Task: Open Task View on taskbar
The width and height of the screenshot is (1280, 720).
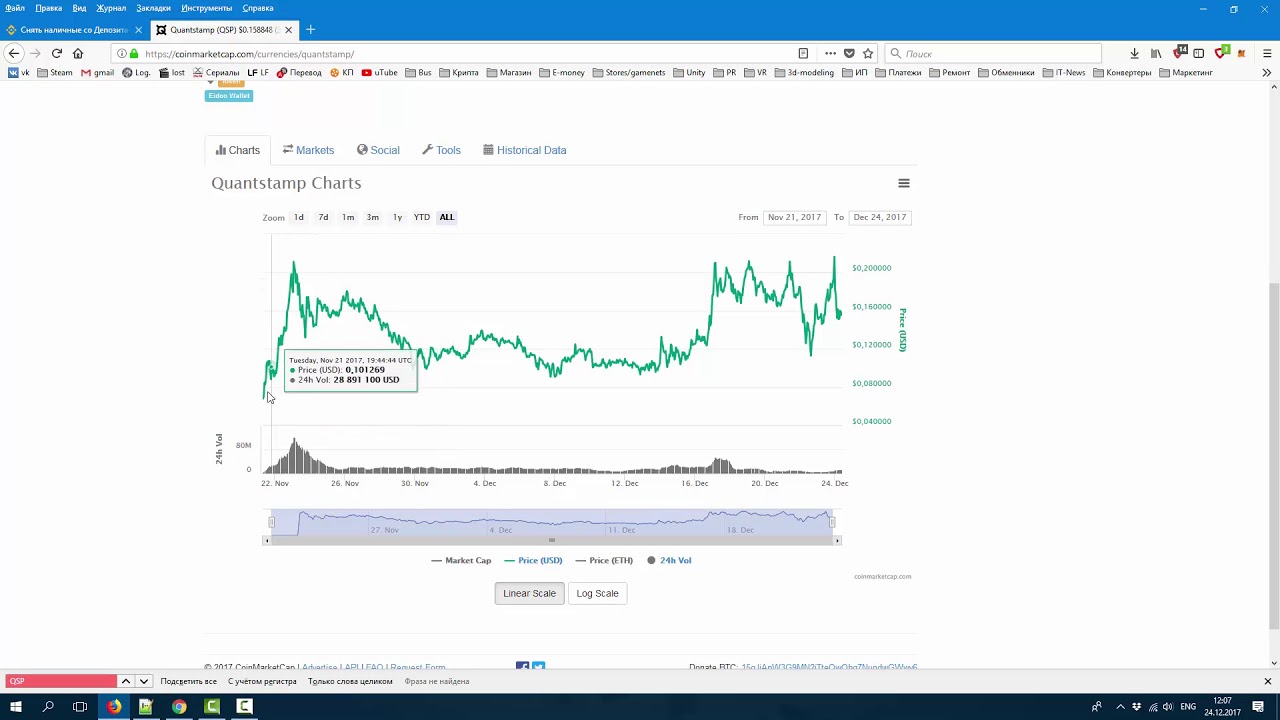Action: click(80, 706)
